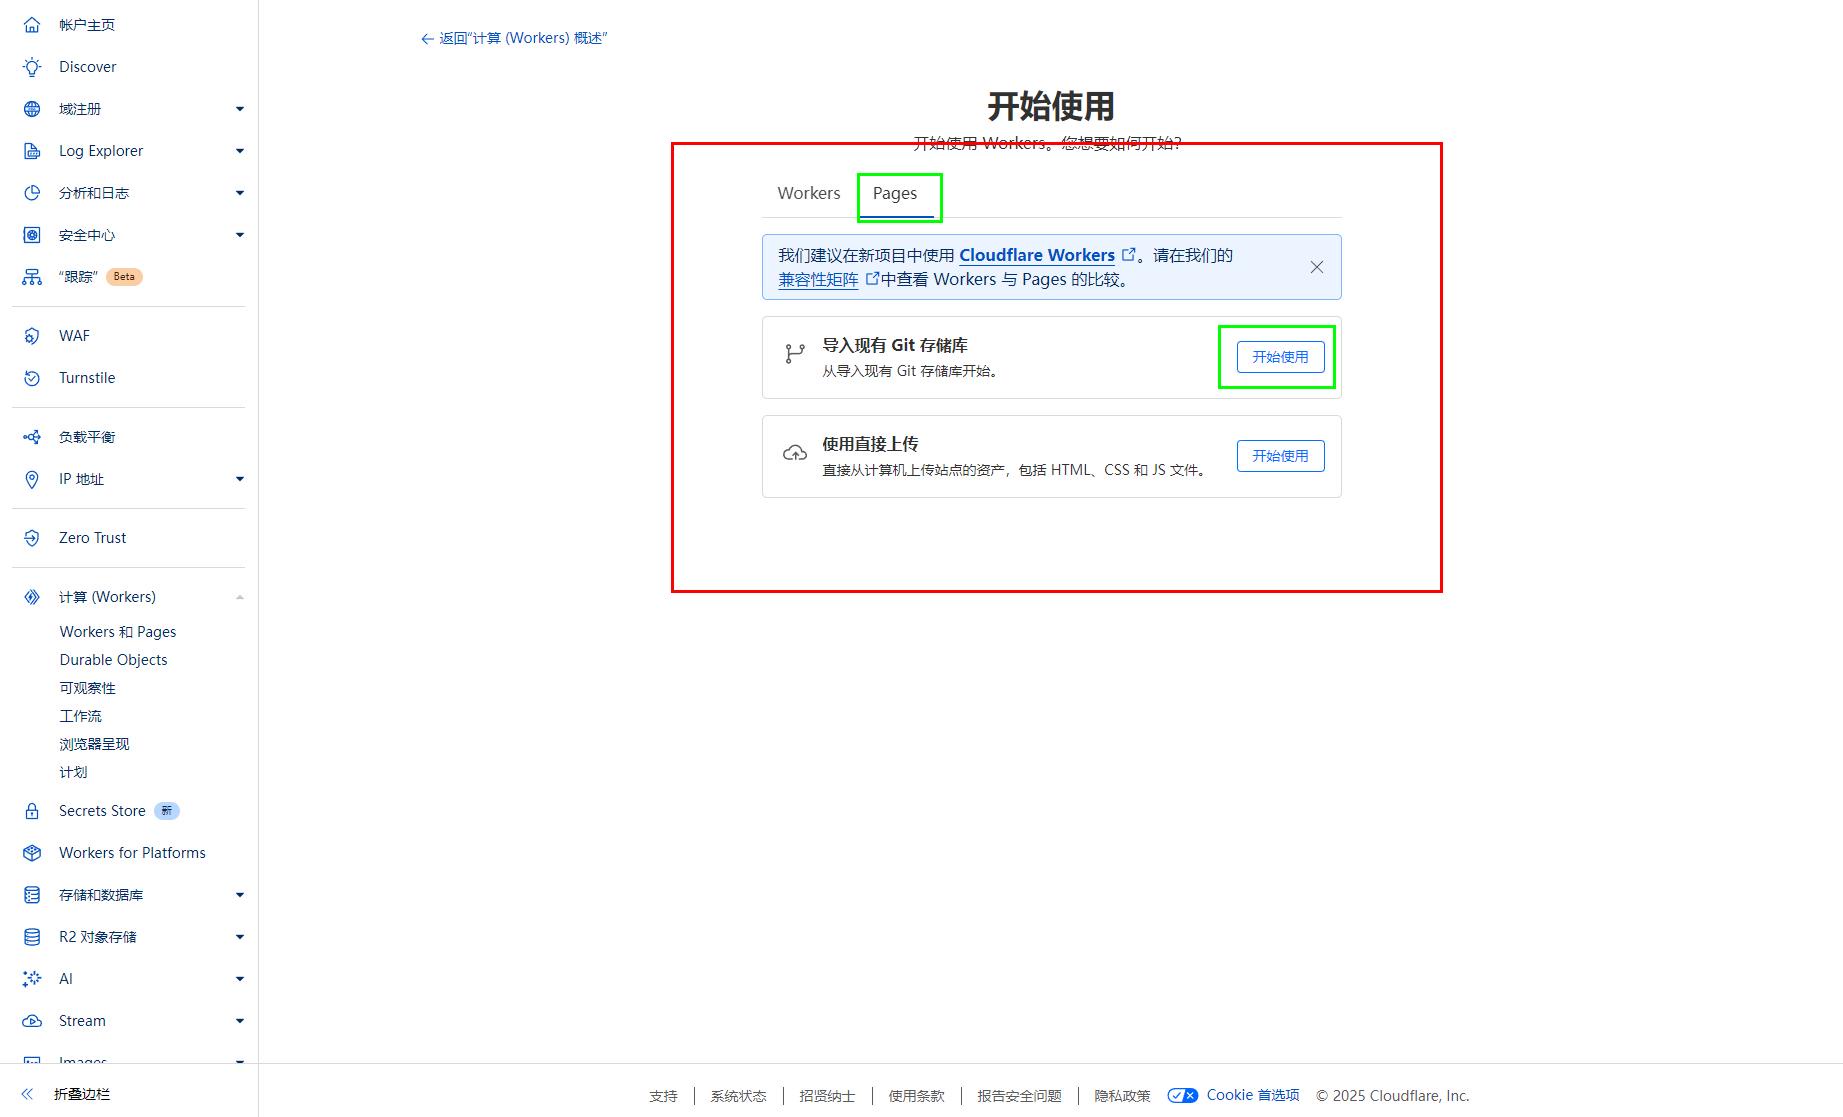The height and width of the screenshot is (1117, 1843).
Task: Start importing an existing Git repository
Action: click(x=1280, y=357)
